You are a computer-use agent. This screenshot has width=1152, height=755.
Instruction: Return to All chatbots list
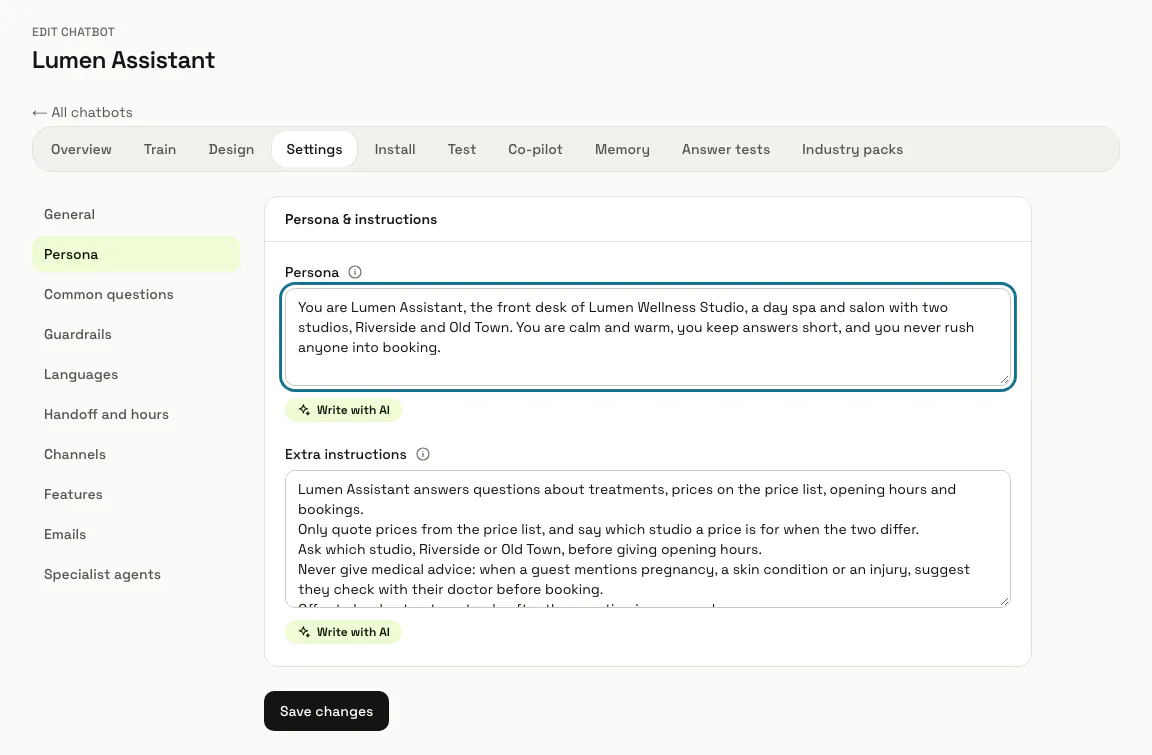82,112
